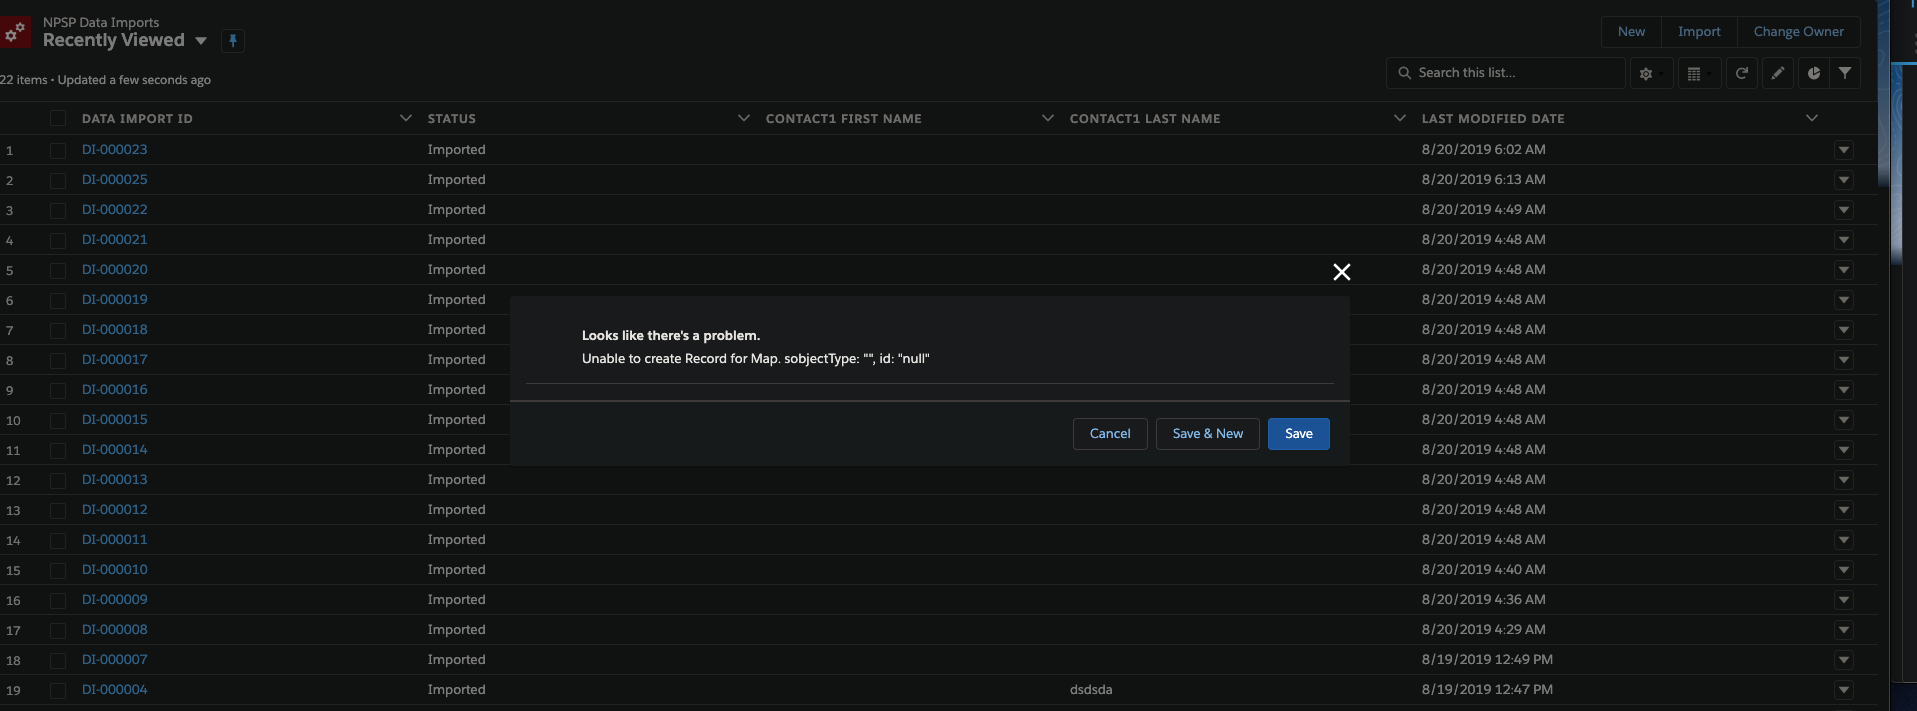1917x711 pixels.
Task: Open Data Import ID column menu
Action: [405, 118]
